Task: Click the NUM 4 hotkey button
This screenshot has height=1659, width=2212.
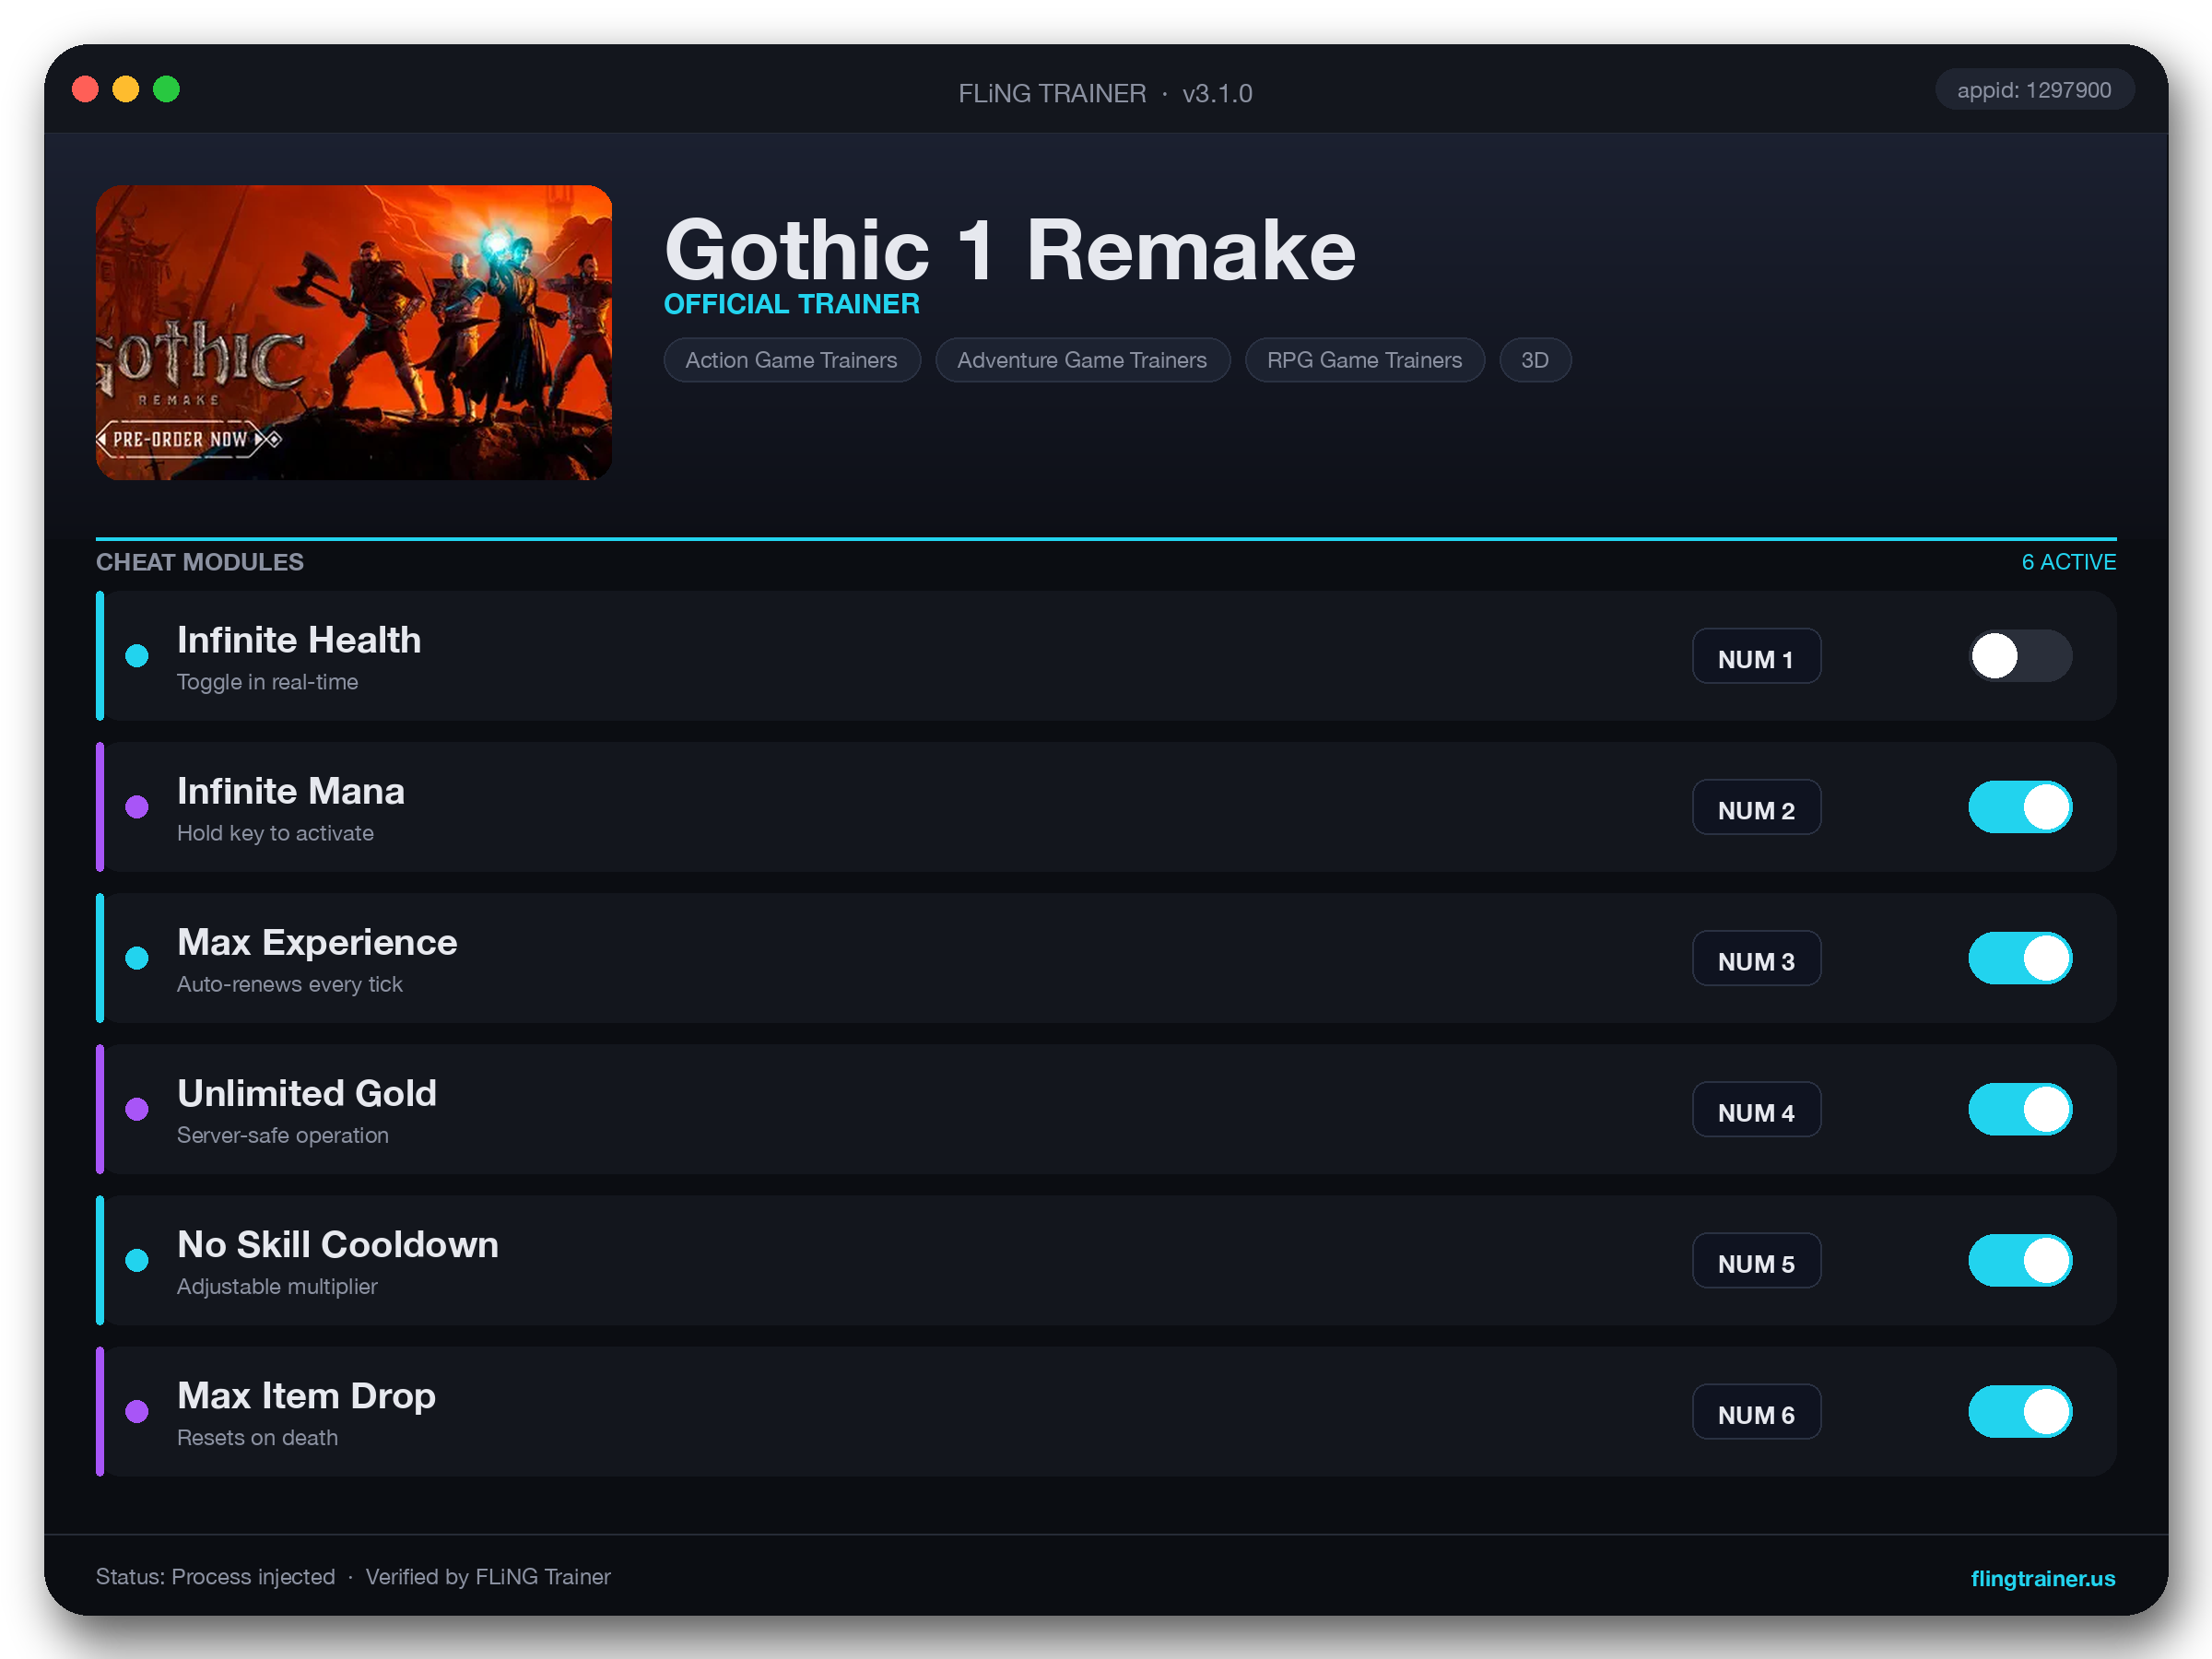Action: 1756,1110
